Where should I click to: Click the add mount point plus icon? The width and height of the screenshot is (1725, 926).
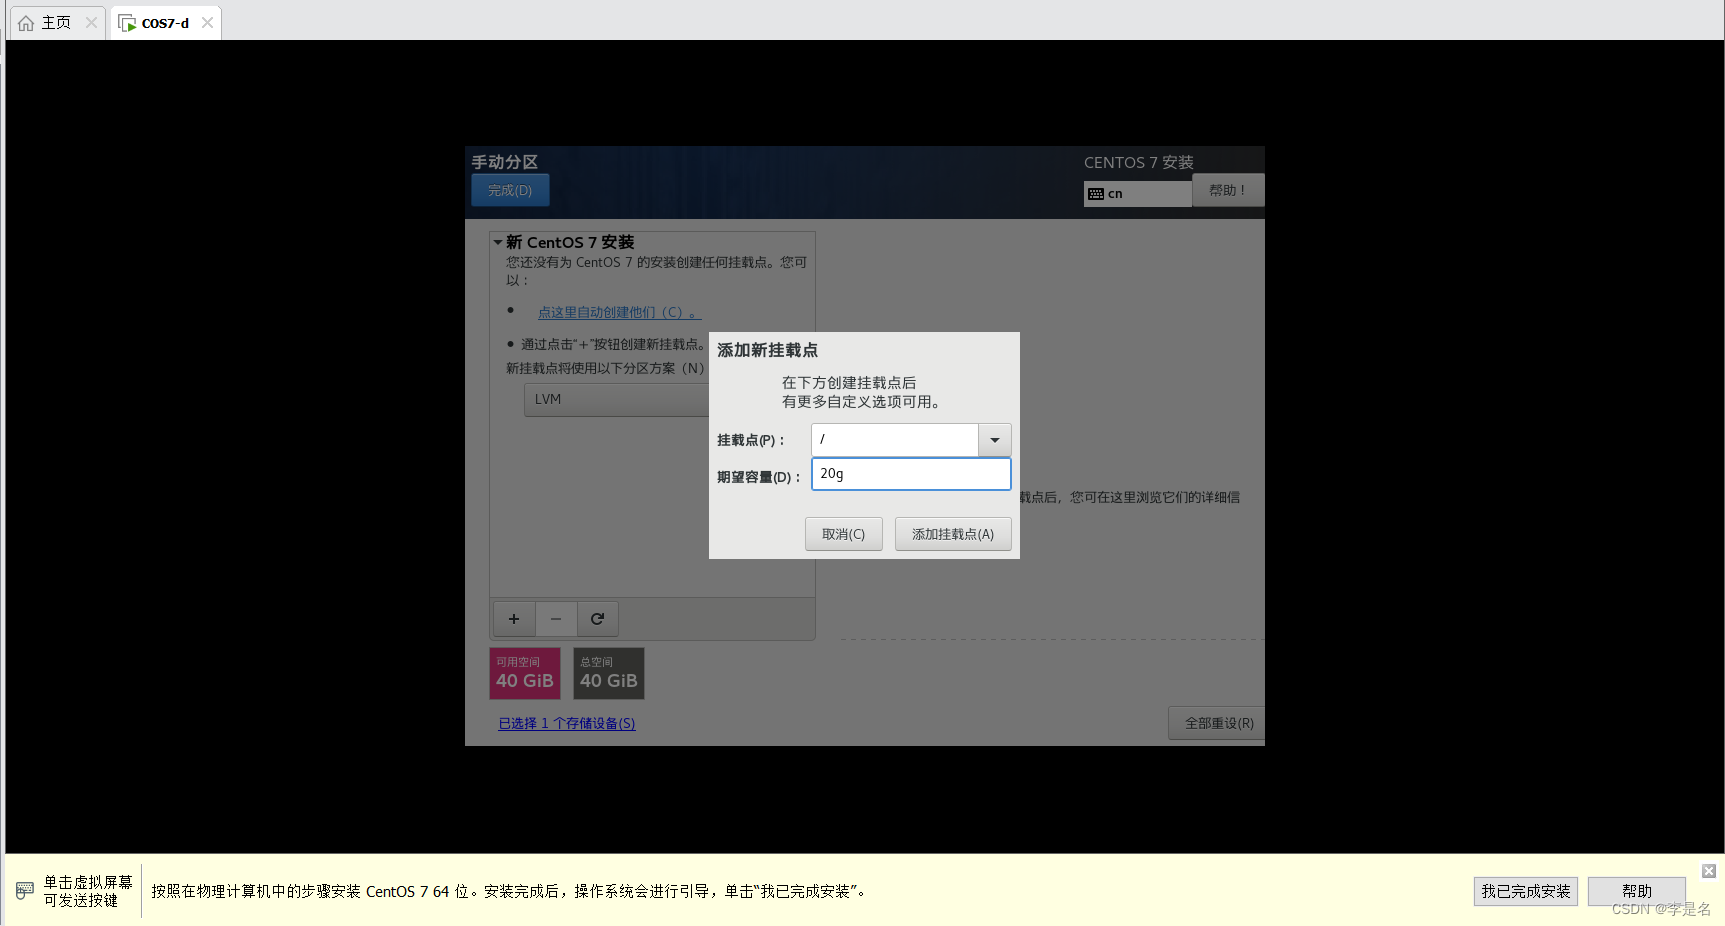tap(514, 619)
